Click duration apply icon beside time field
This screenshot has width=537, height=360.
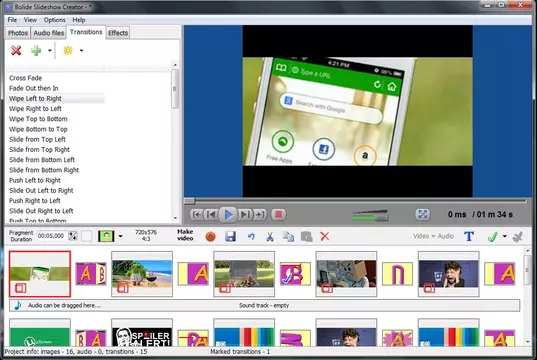click(73, 236)
